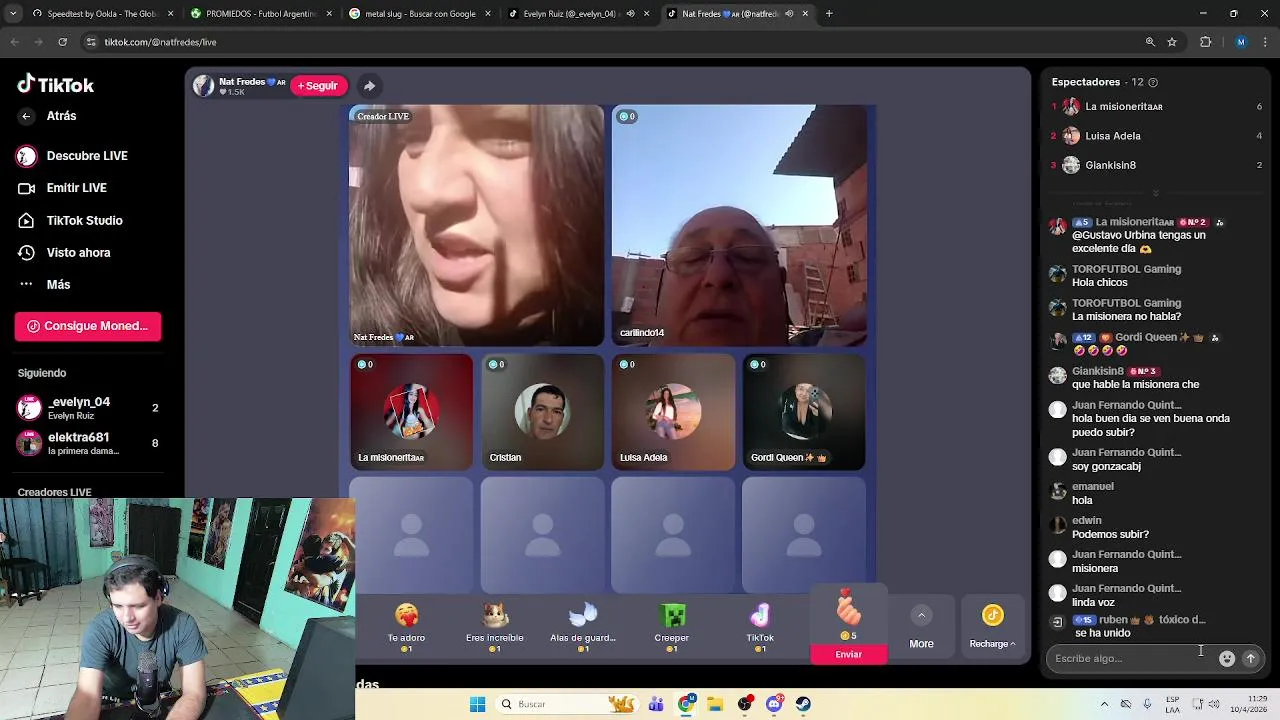The width and height of the screenshot is (1280, 720).
Task: Bookmark this page with the star
Action: tap(1172, 42)
